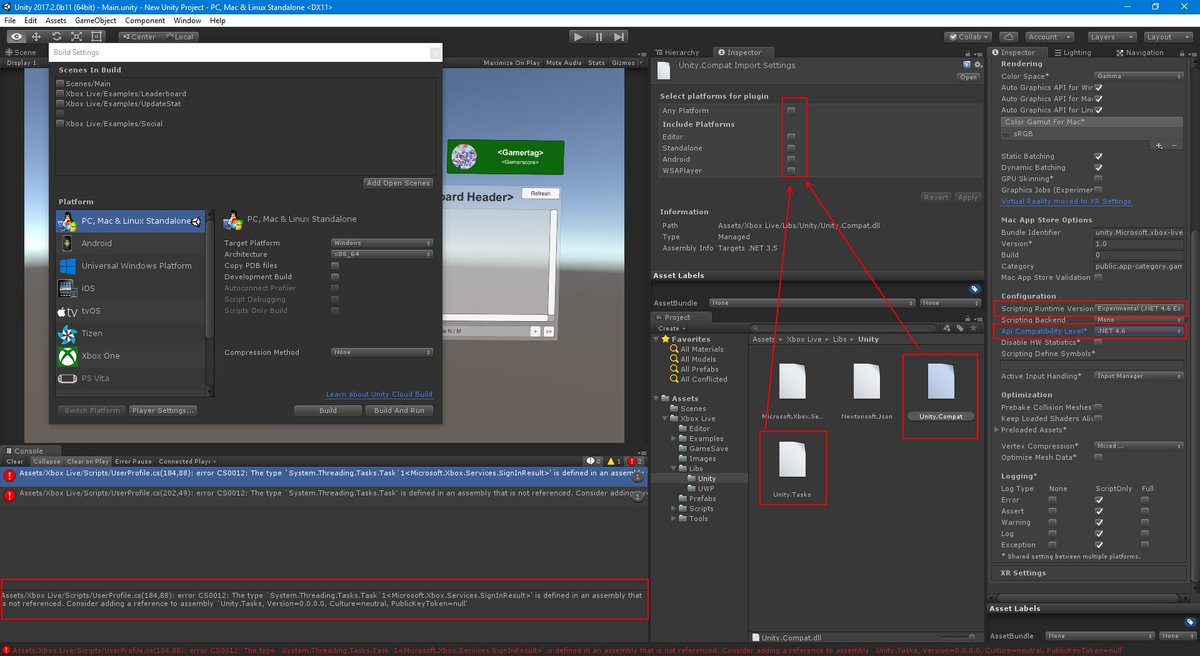Select Universal Windows Platform
1200x656 pixels.
point(130,266)
